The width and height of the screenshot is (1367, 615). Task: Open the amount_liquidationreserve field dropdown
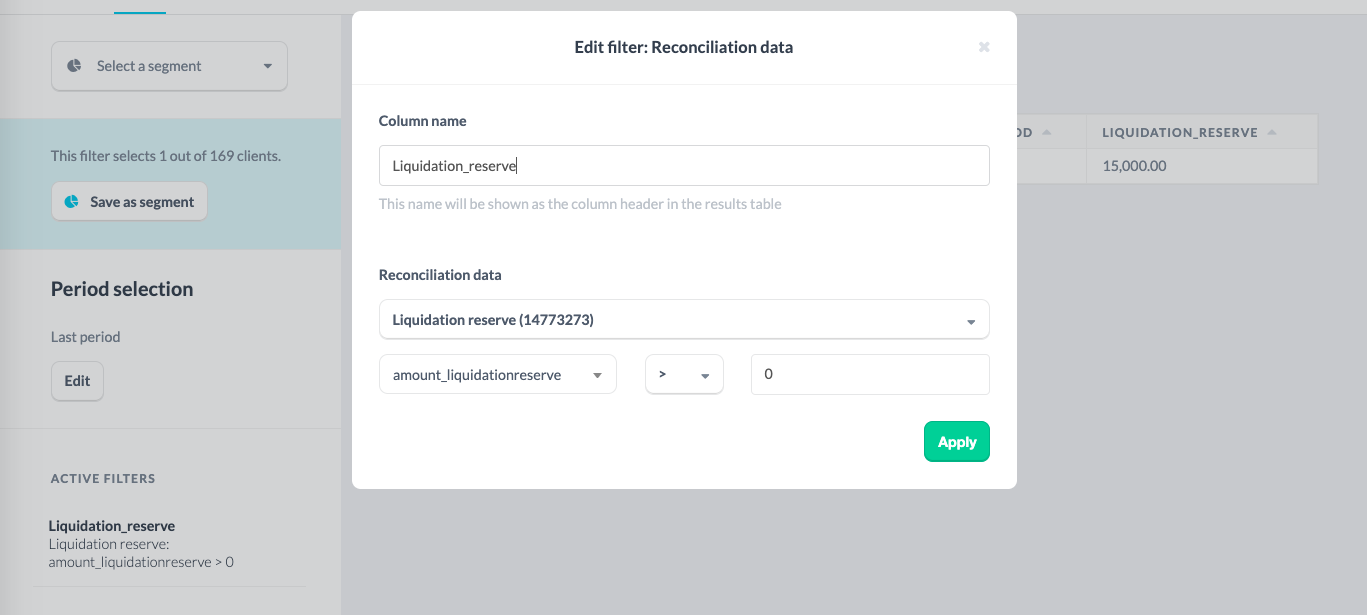click(x=497, y=375)
